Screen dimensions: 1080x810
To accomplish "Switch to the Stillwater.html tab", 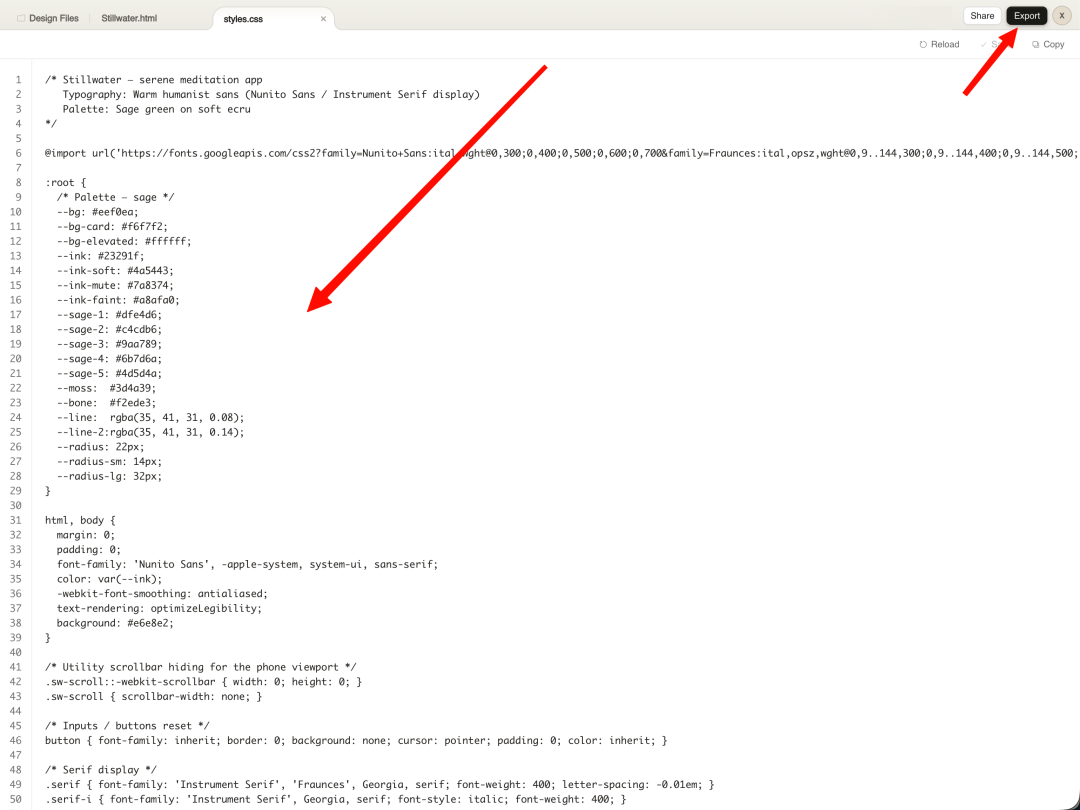I will (129, 18).
